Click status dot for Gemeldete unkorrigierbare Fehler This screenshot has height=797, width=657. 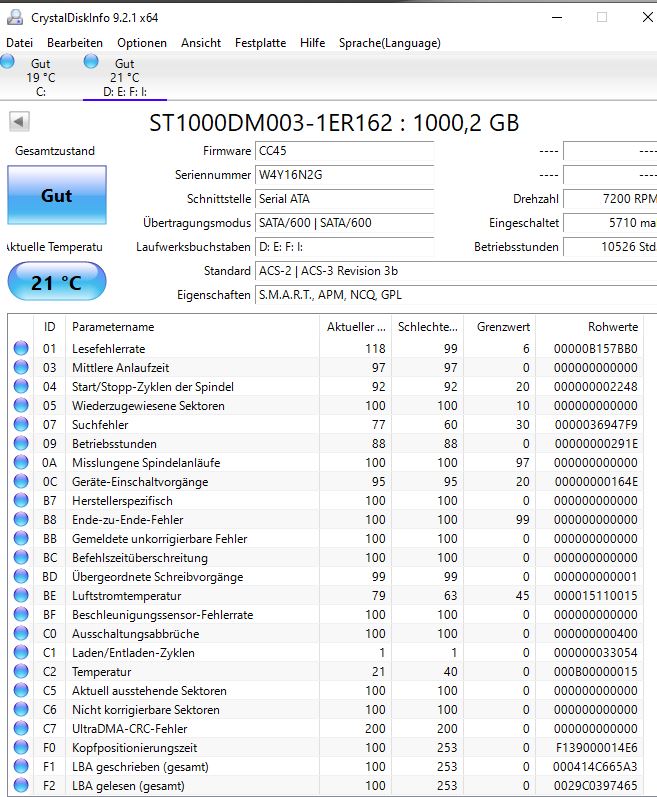pyautogui.click(x=21, y=538)
